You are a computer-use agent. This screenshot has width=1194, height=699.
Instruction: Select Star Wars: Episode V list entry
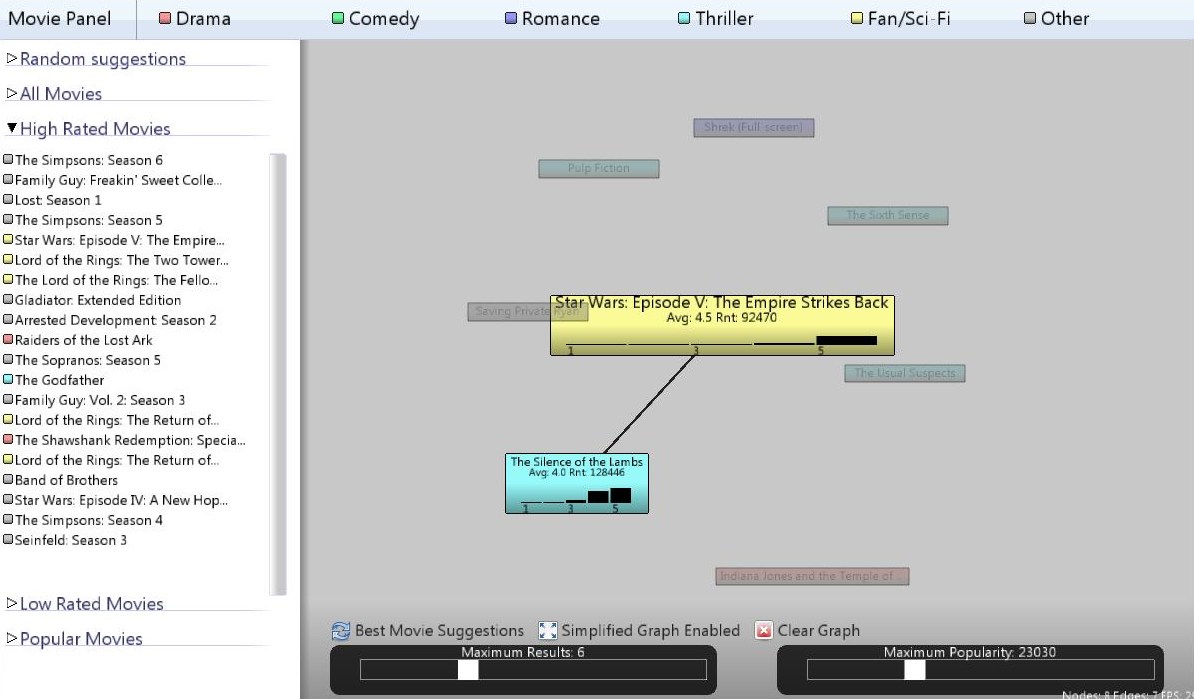coord(114,240)
